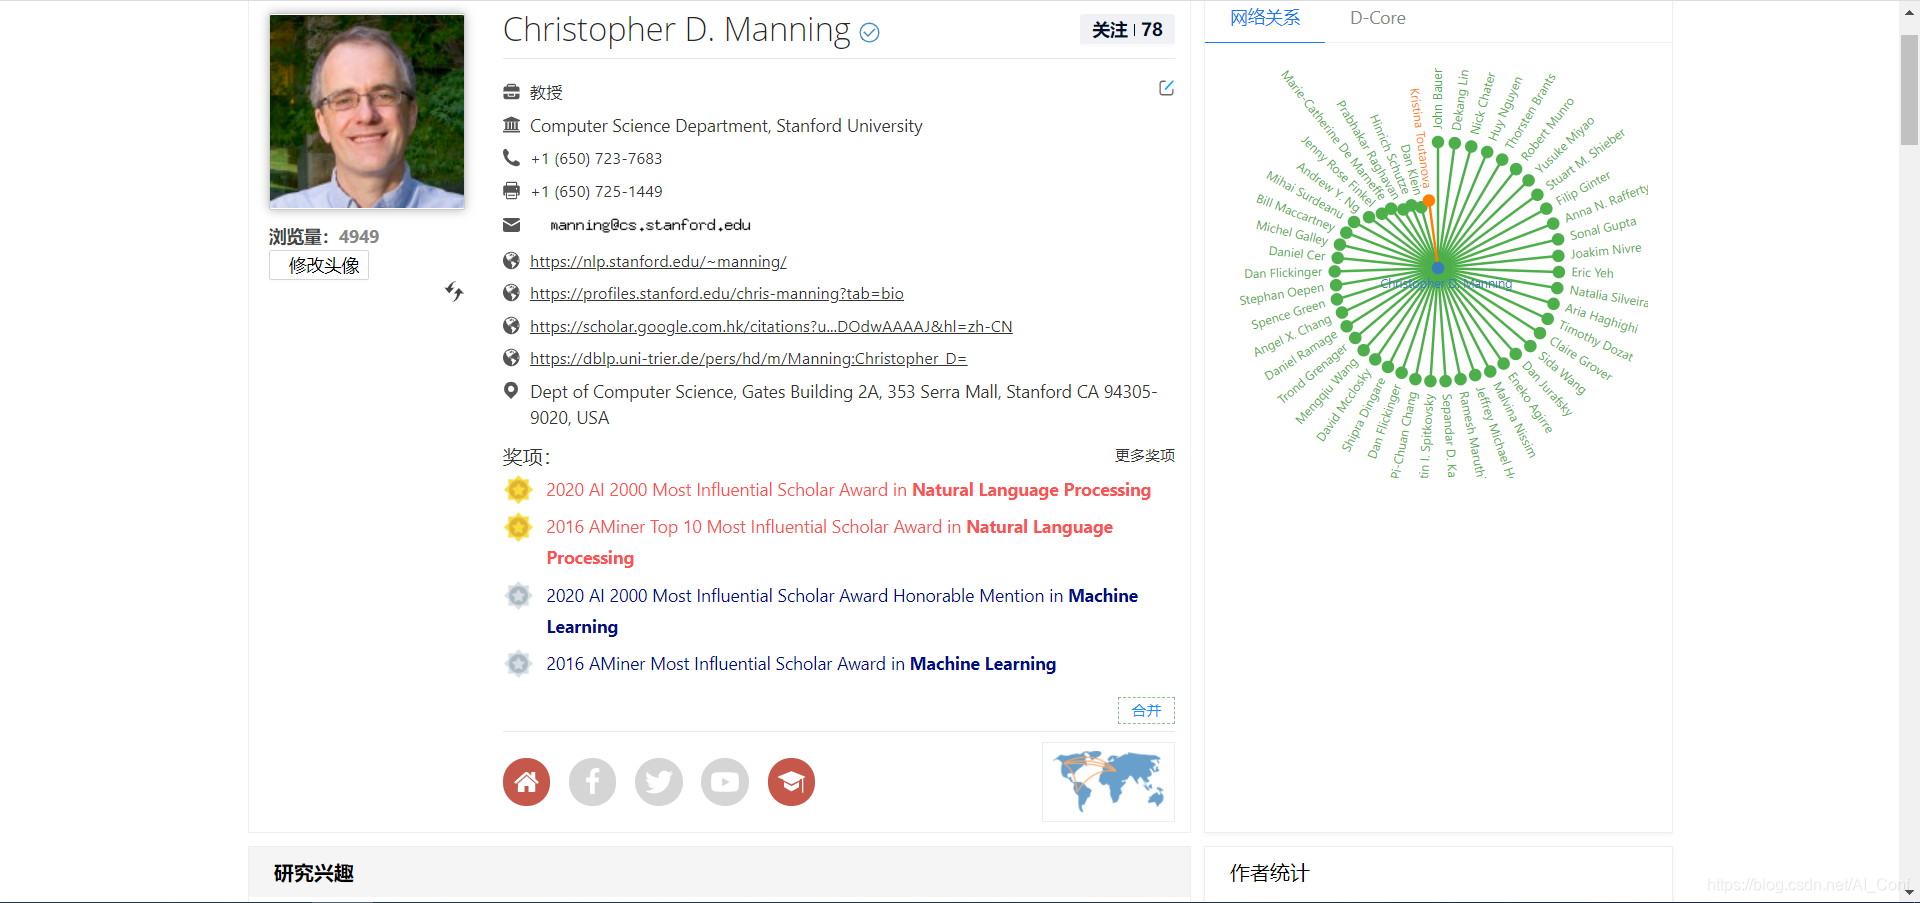This screenshot has width=1920, height=903.
Task: Click the gold medal icon for 2020 NLP award
Action: click(518, 489)
